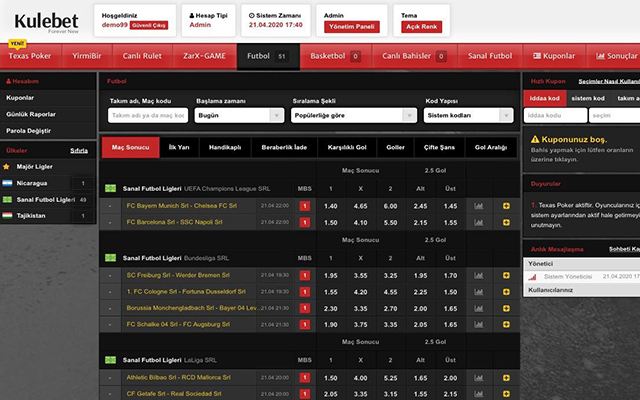Viewport: 640px width, 400px height.
Task: Switch to the Handikaplı tab
Action: click(225, 148)
